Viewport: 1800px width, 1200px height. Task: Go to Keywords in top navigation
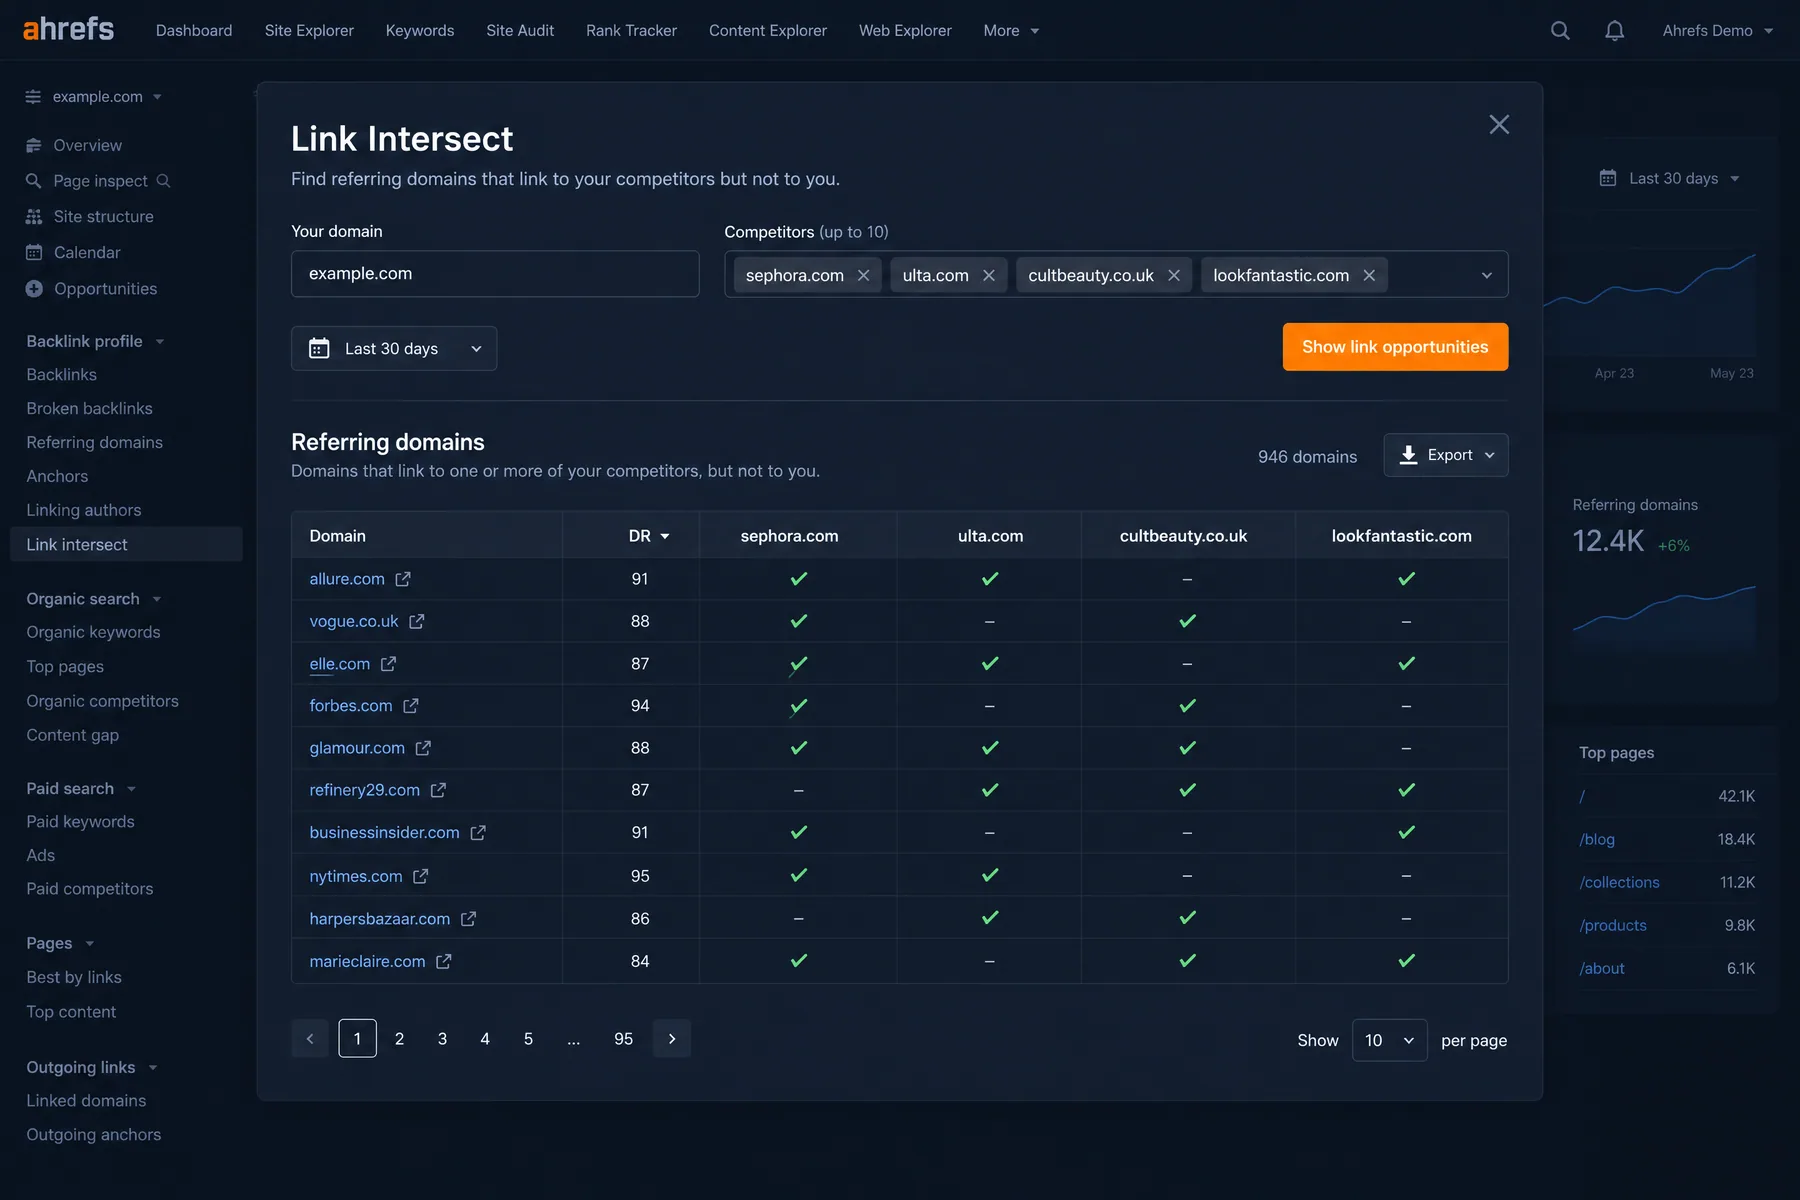tap(420, 31)
